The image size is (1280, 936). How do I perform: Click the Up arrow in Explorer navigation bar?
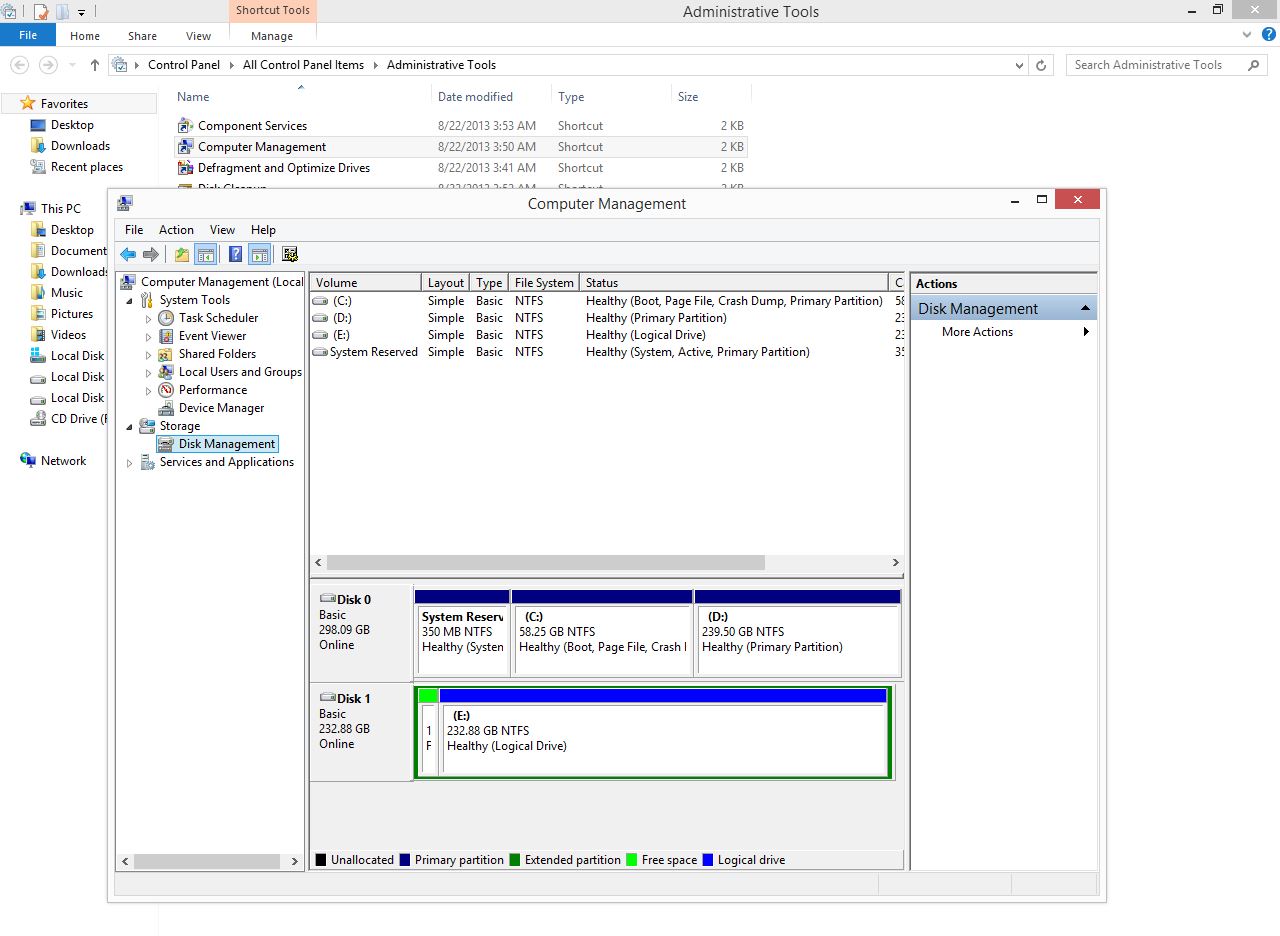(x=95, y=65)
